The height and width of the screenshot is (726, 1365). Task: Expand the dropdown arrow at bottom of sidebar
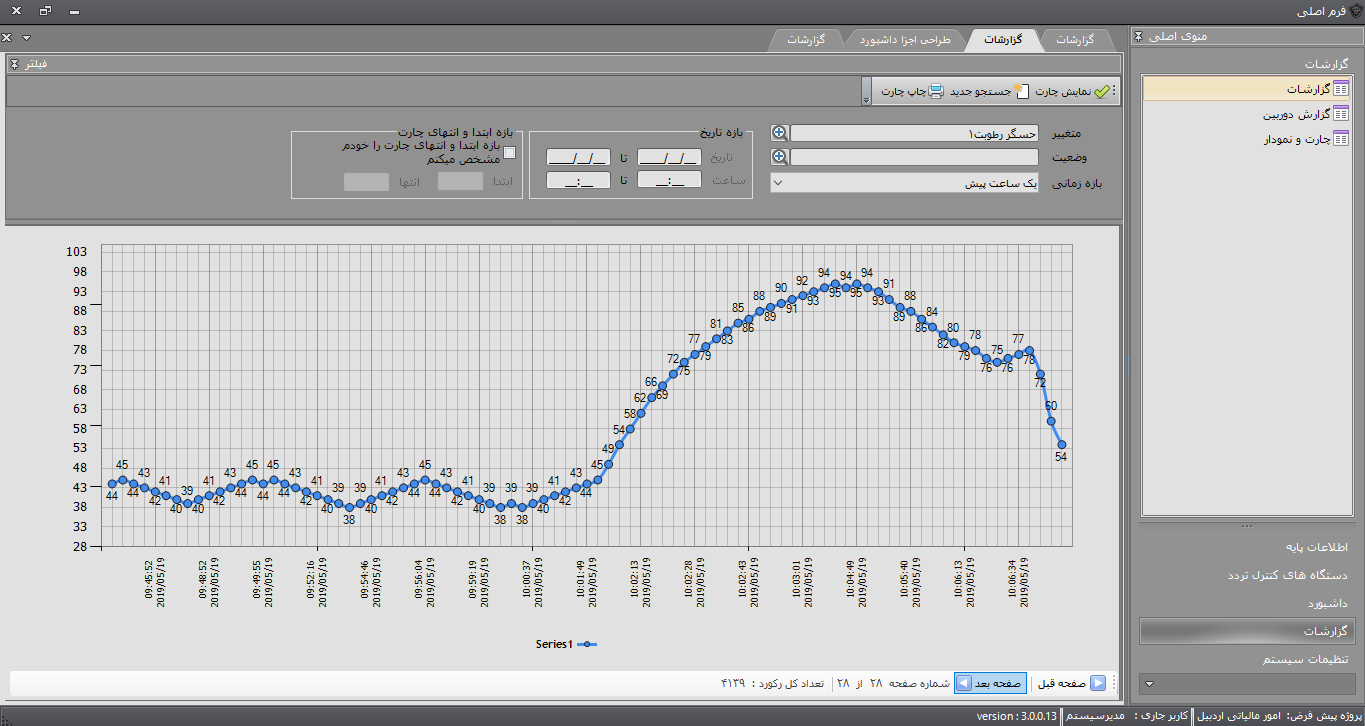click(1149, 684)
